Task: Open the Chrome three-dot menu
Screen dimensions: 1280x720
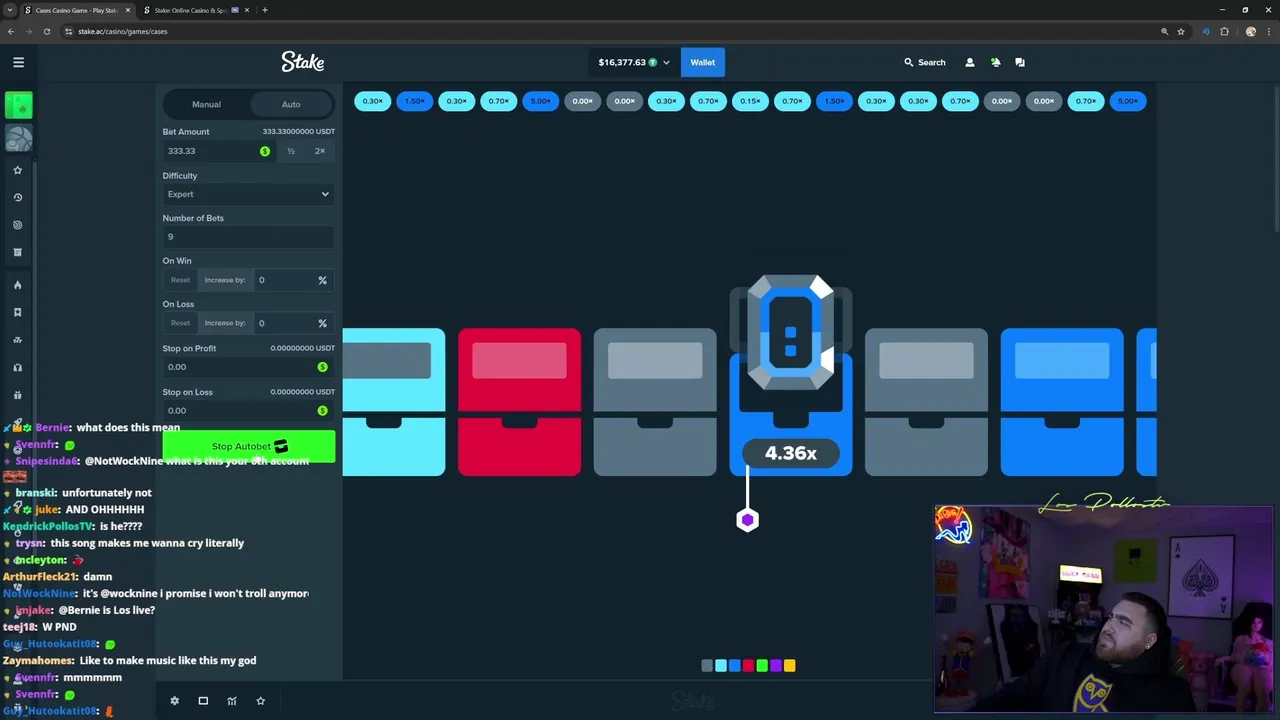Action: pyautogui.click(x=1268, y=31)
